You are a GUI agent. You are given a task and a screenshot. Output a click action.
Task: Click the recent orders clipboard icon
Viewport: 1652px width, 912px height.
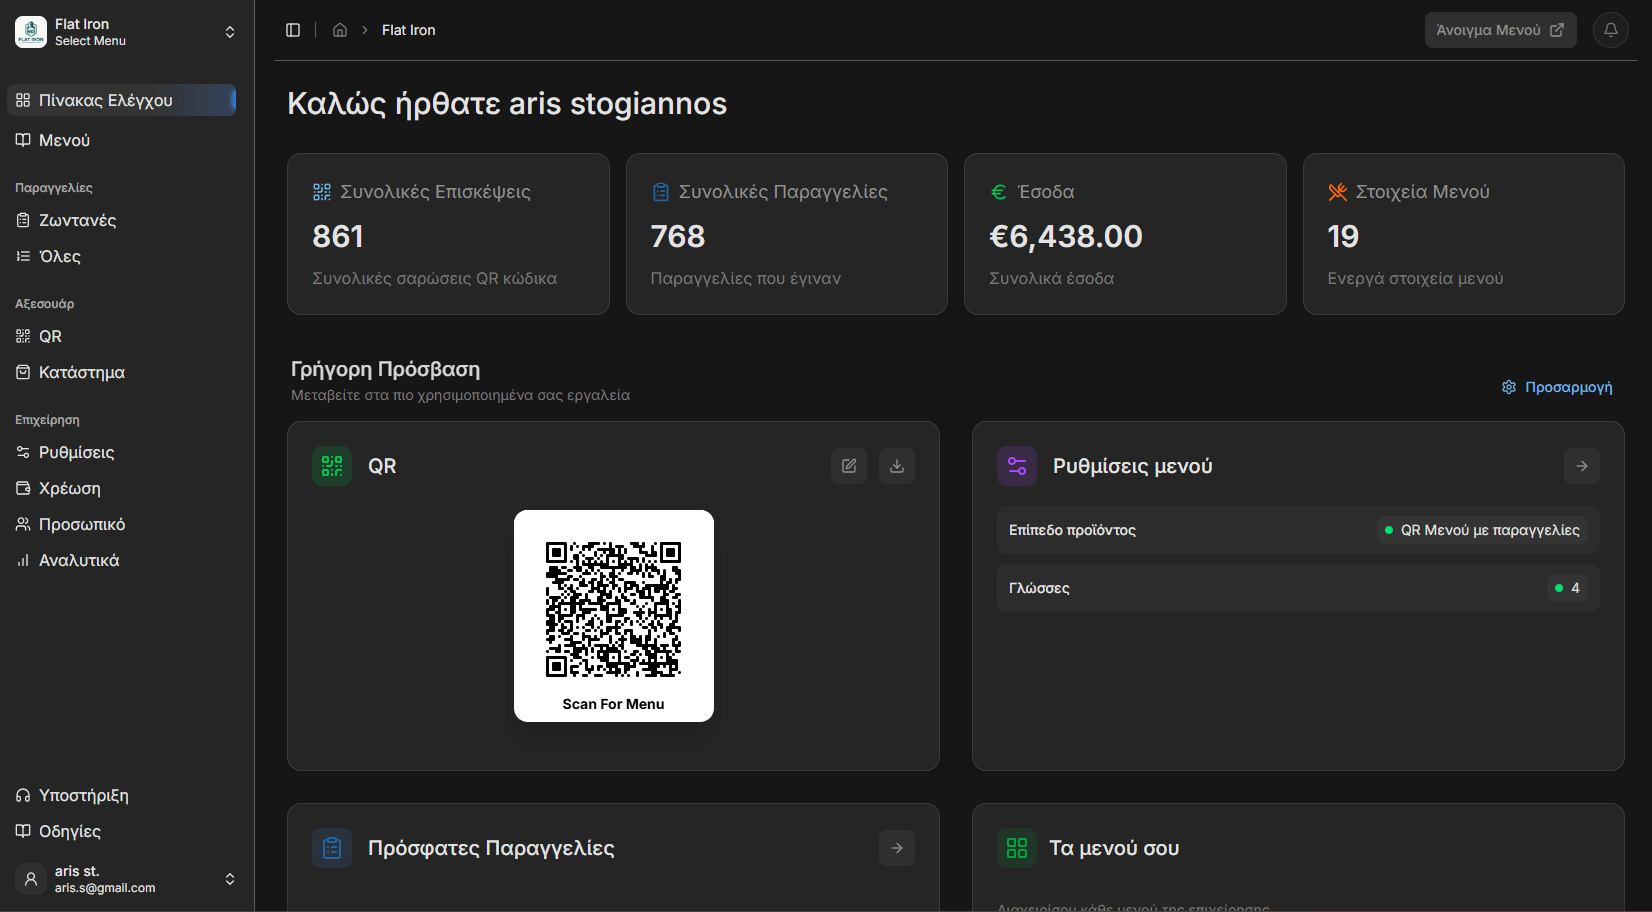point(332,848)
